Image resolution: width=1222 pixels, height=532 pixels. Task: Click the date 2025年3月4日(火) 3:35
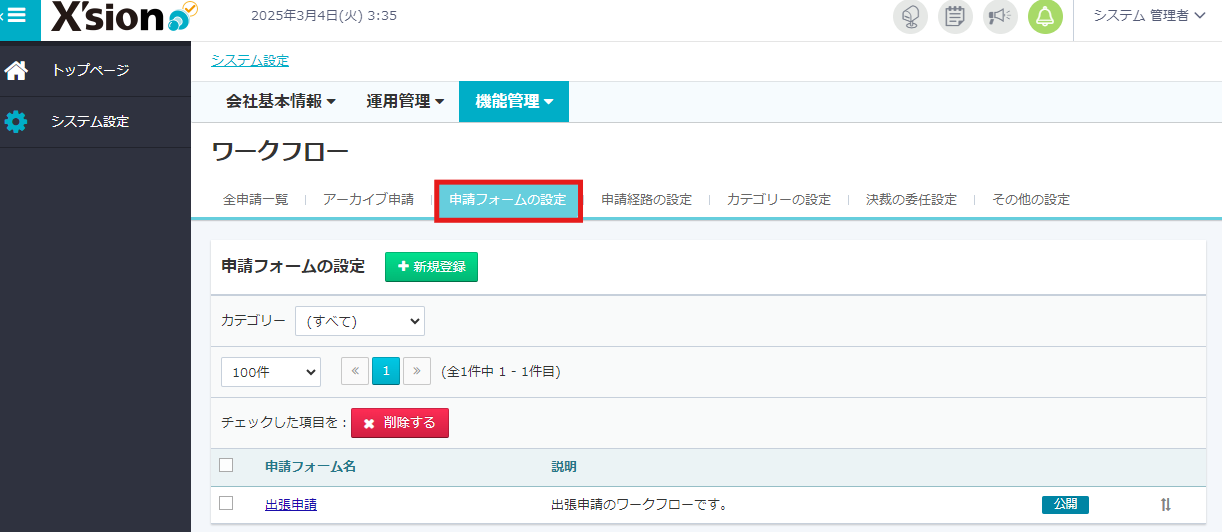[324, 15]
